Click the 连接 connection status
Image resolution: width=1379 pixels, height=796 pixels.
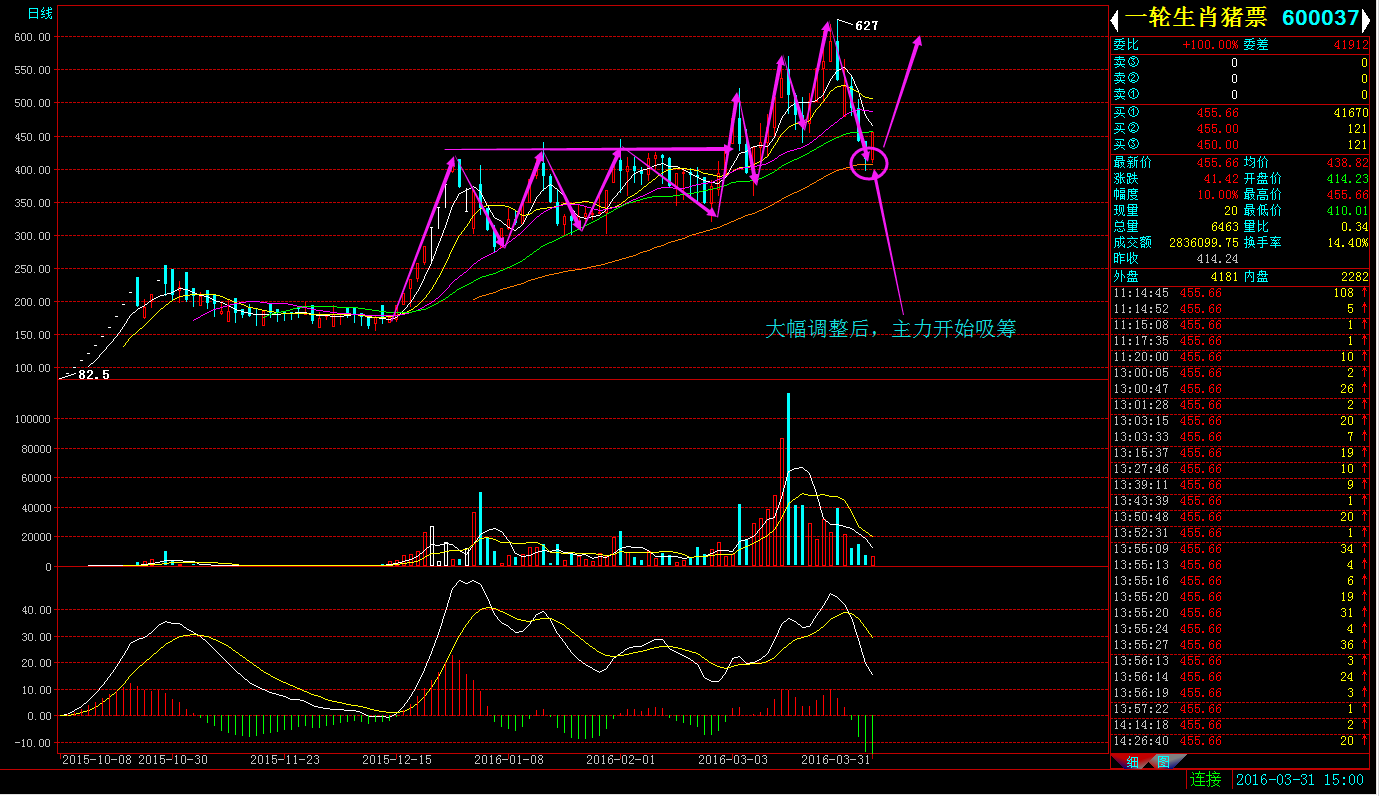click(x=1206, y=780)
